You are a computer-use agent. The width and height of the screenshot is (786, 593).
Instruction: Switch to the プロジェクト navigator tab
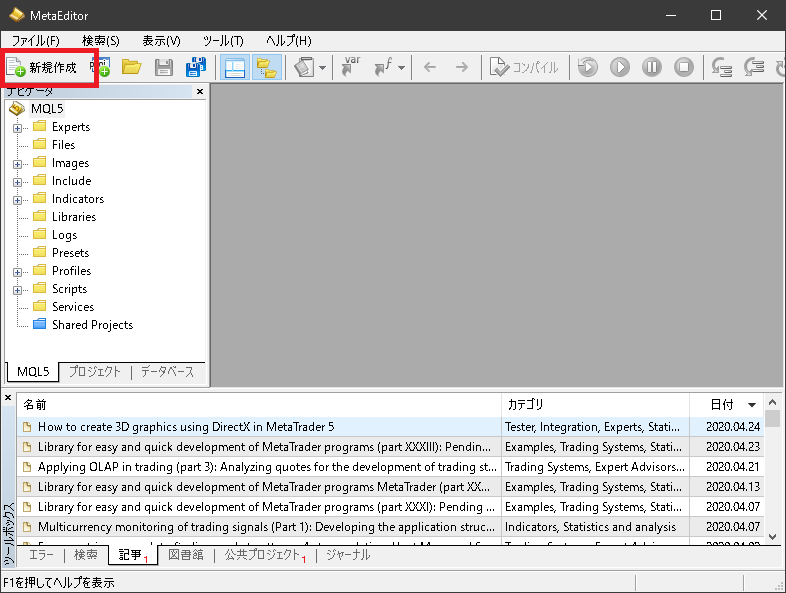[x=95, y=372]
